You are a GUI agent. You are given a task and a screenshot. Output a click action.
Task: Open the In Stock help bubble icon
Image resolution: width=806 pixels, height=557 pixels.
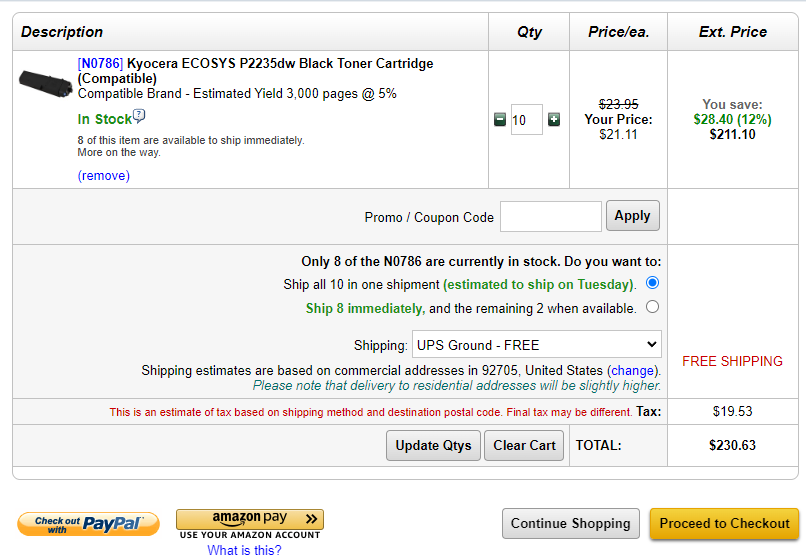pos(139,116)
